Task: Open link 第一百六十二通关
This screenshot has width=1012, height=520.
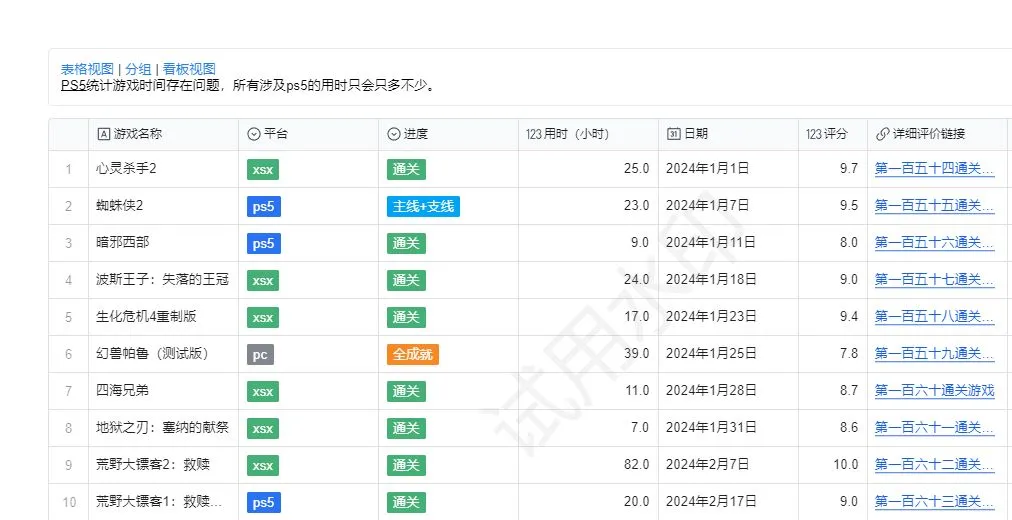Action: tap(935, 465)
